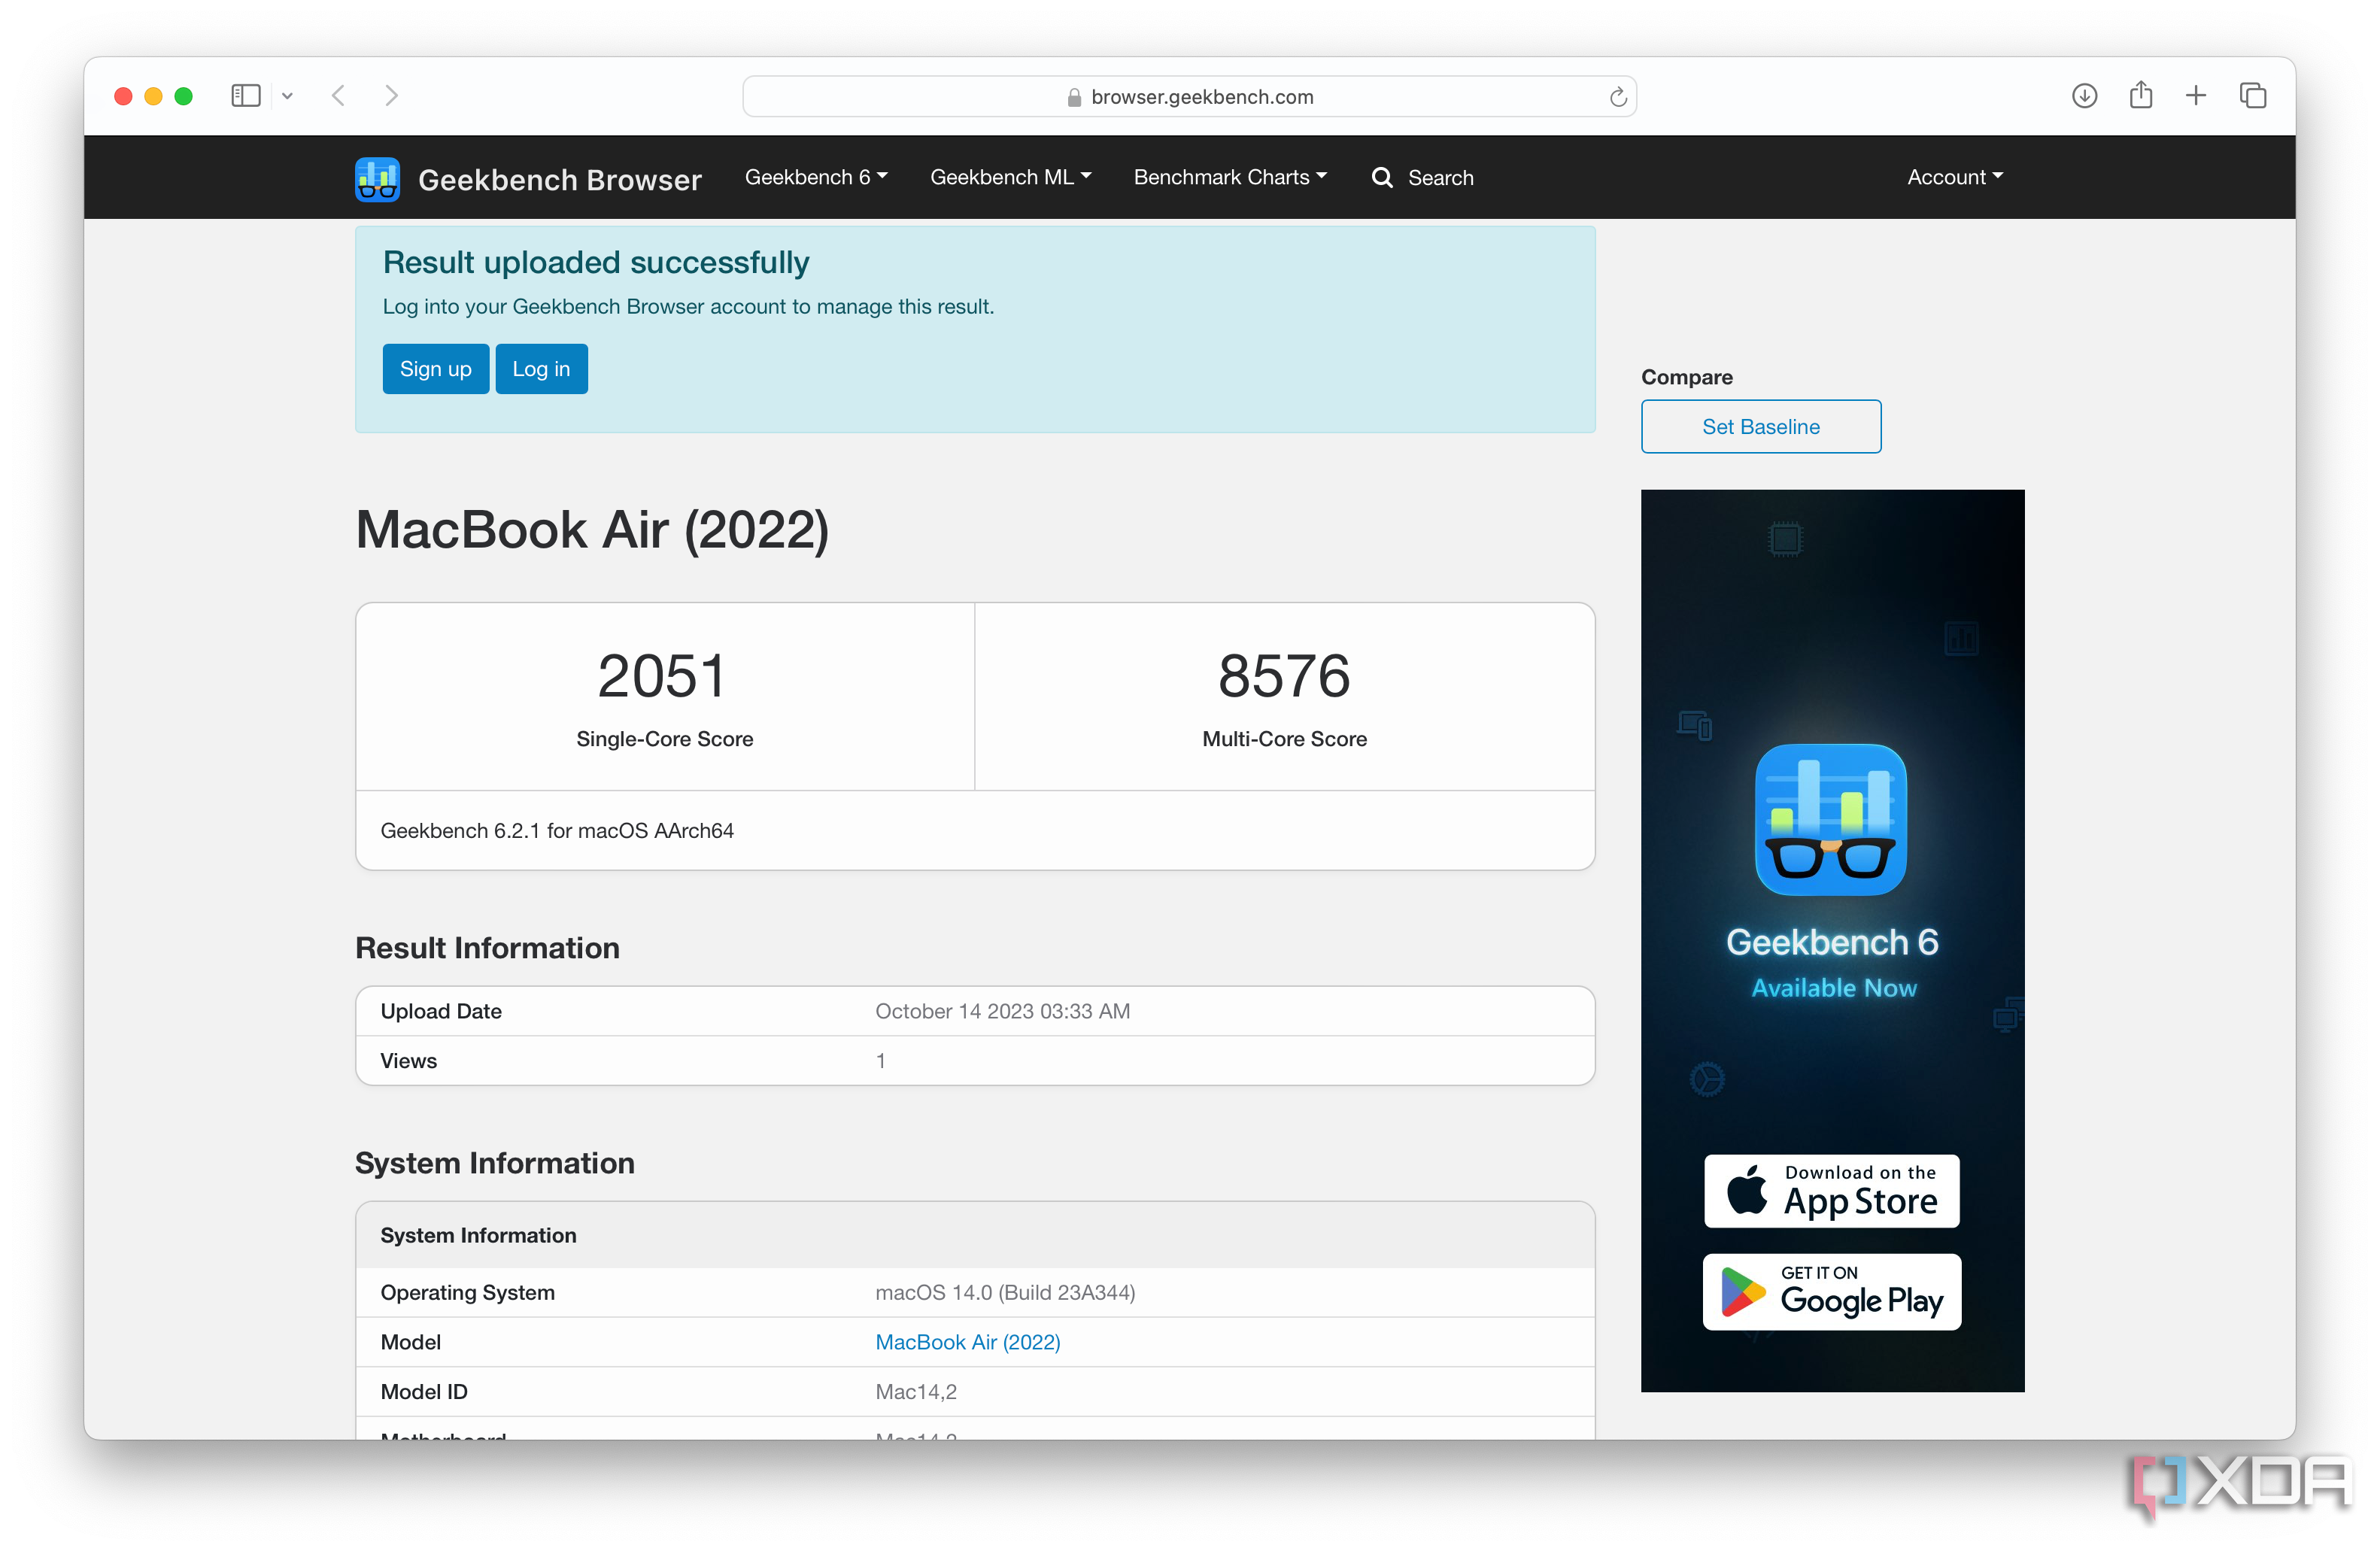This screenshot has height=1551, width=2380.
Task: Open the MacBook Air (2022) model link
Action: [967, 1342]
